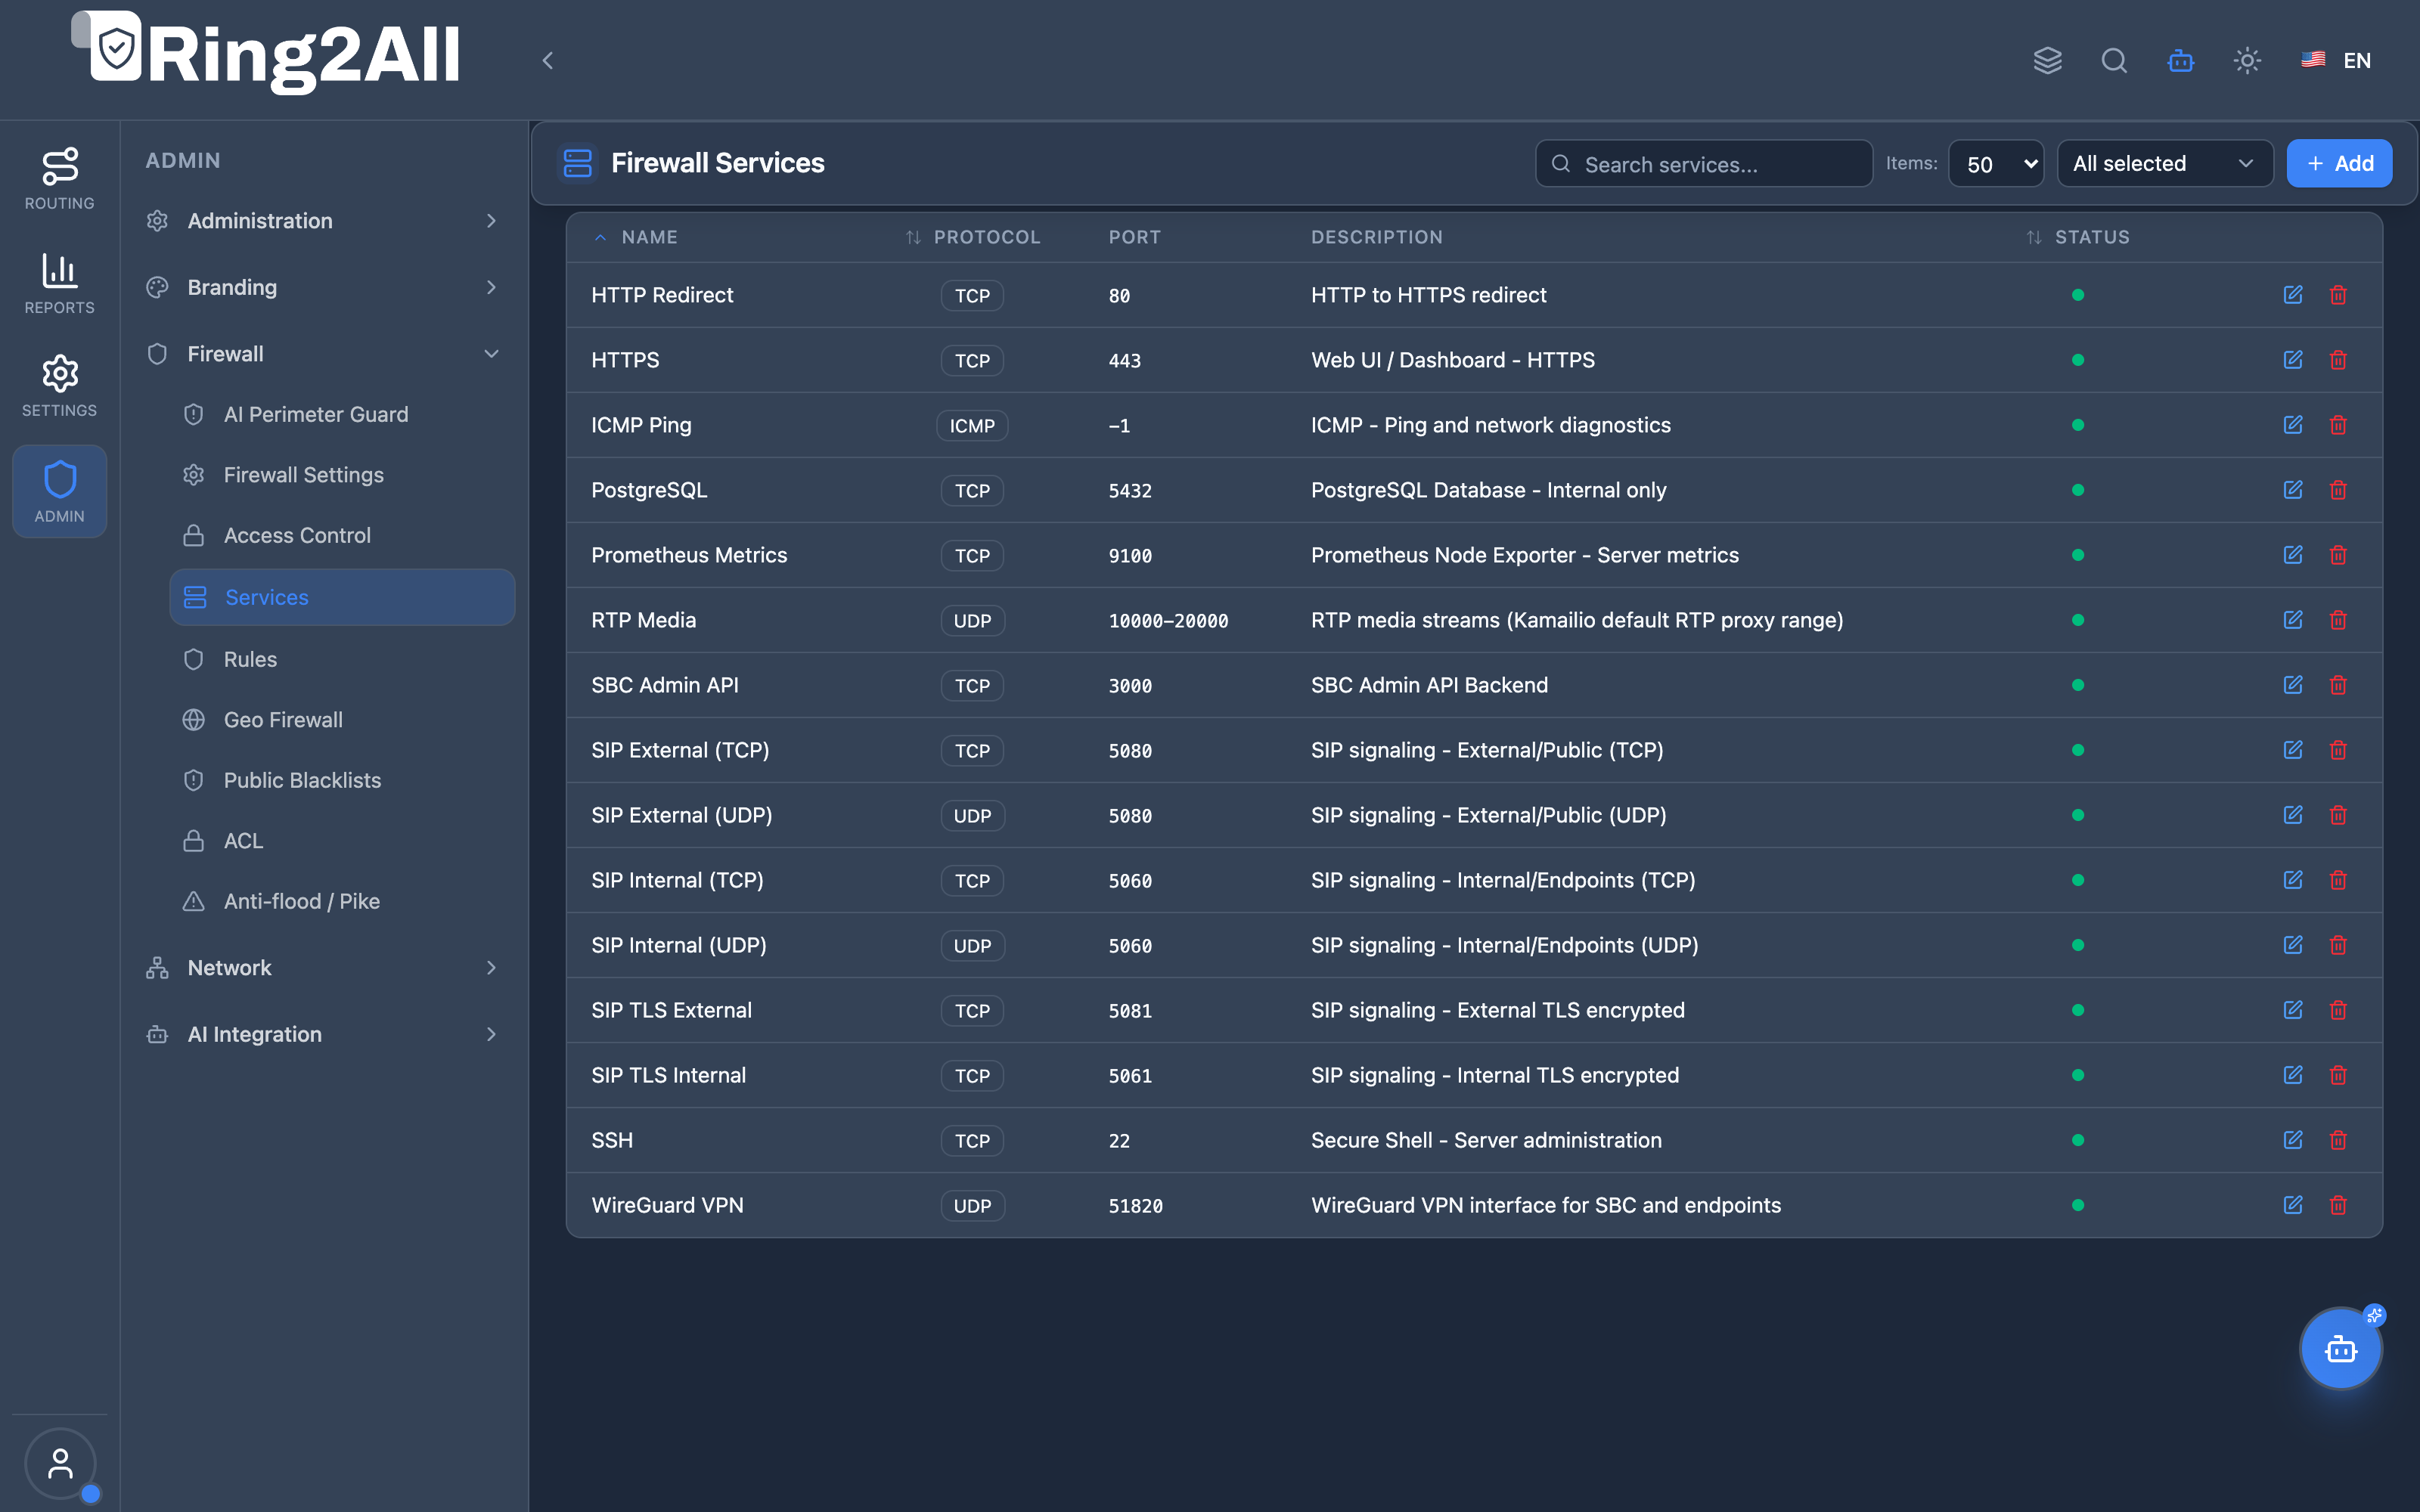Delete the WireGuard VPN service
This screenshot has height=1512, width=2420.
2338,1205
